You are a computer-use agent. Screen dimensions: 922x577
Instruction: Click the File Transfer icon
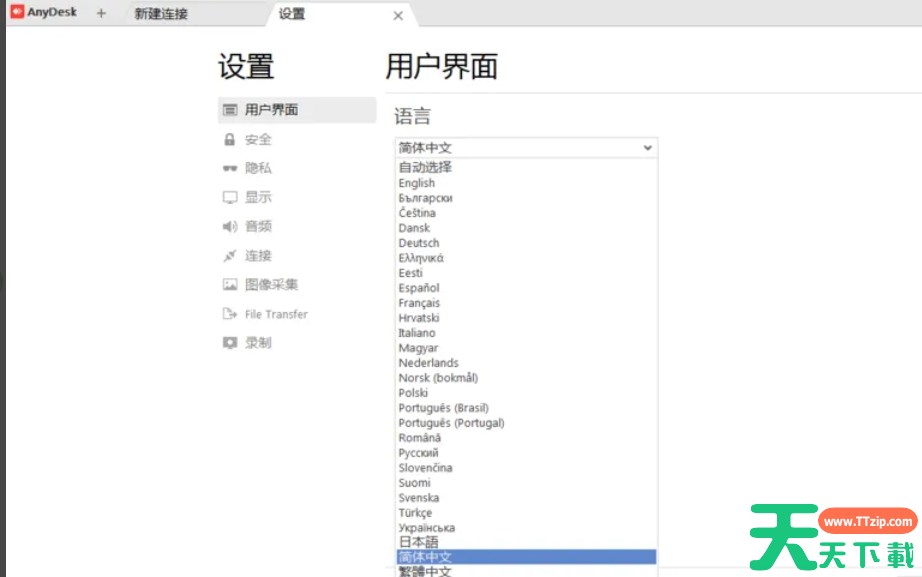click(x=230, y=313)
